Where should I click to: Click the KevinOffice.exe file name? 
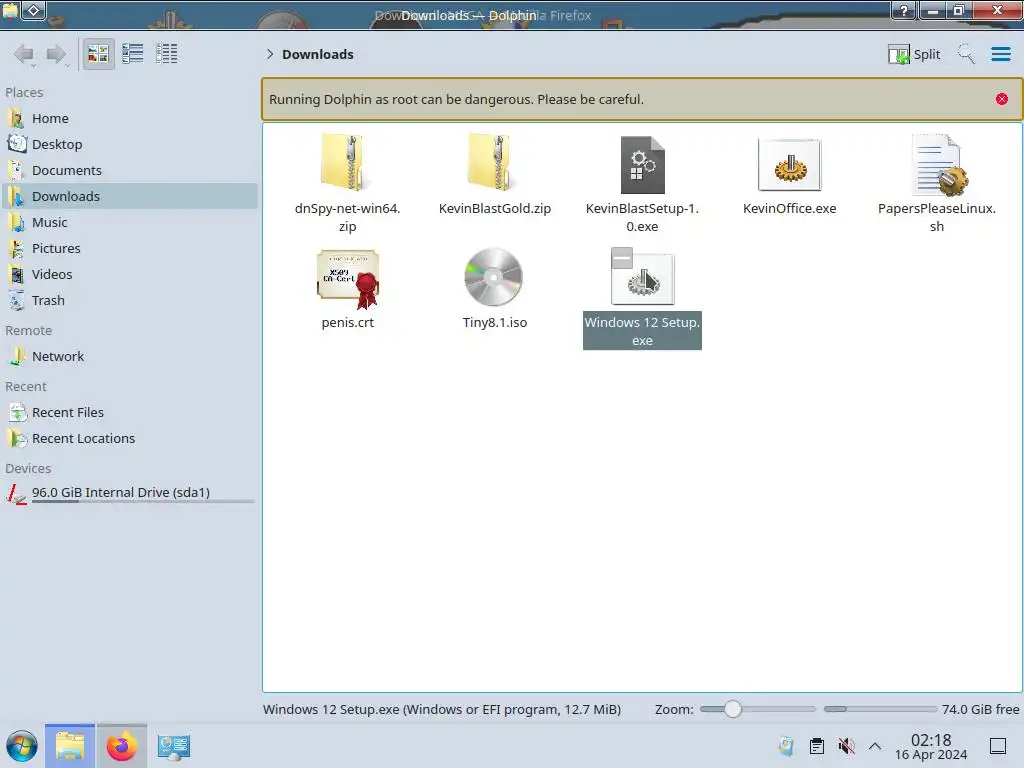pos(790,209)
